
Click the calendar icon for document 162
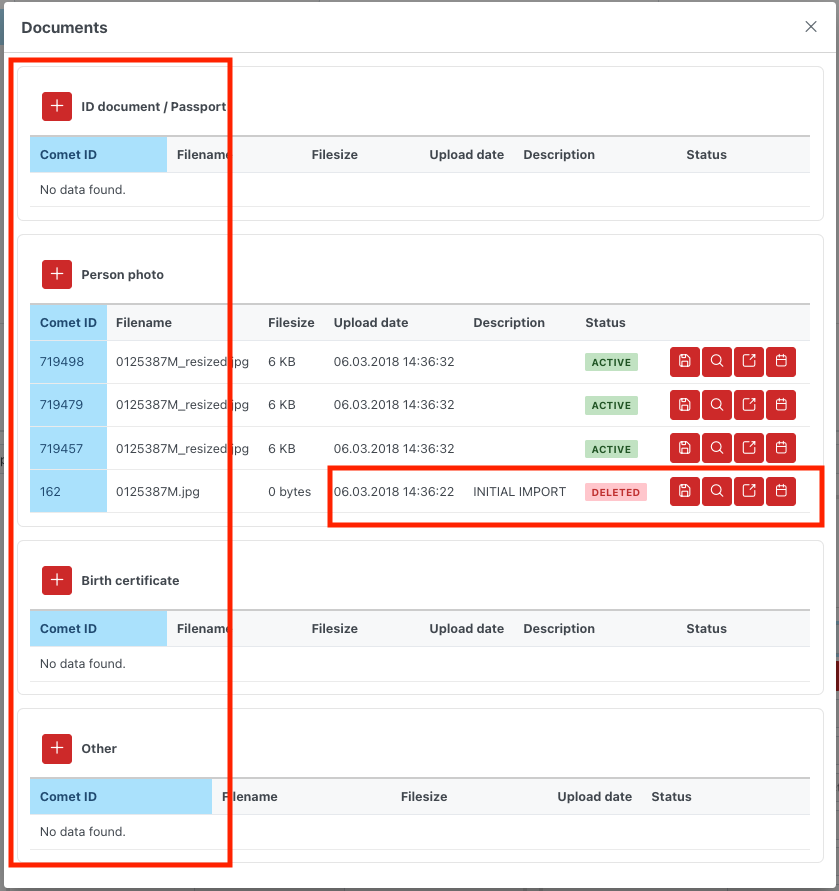coord(781,491)
